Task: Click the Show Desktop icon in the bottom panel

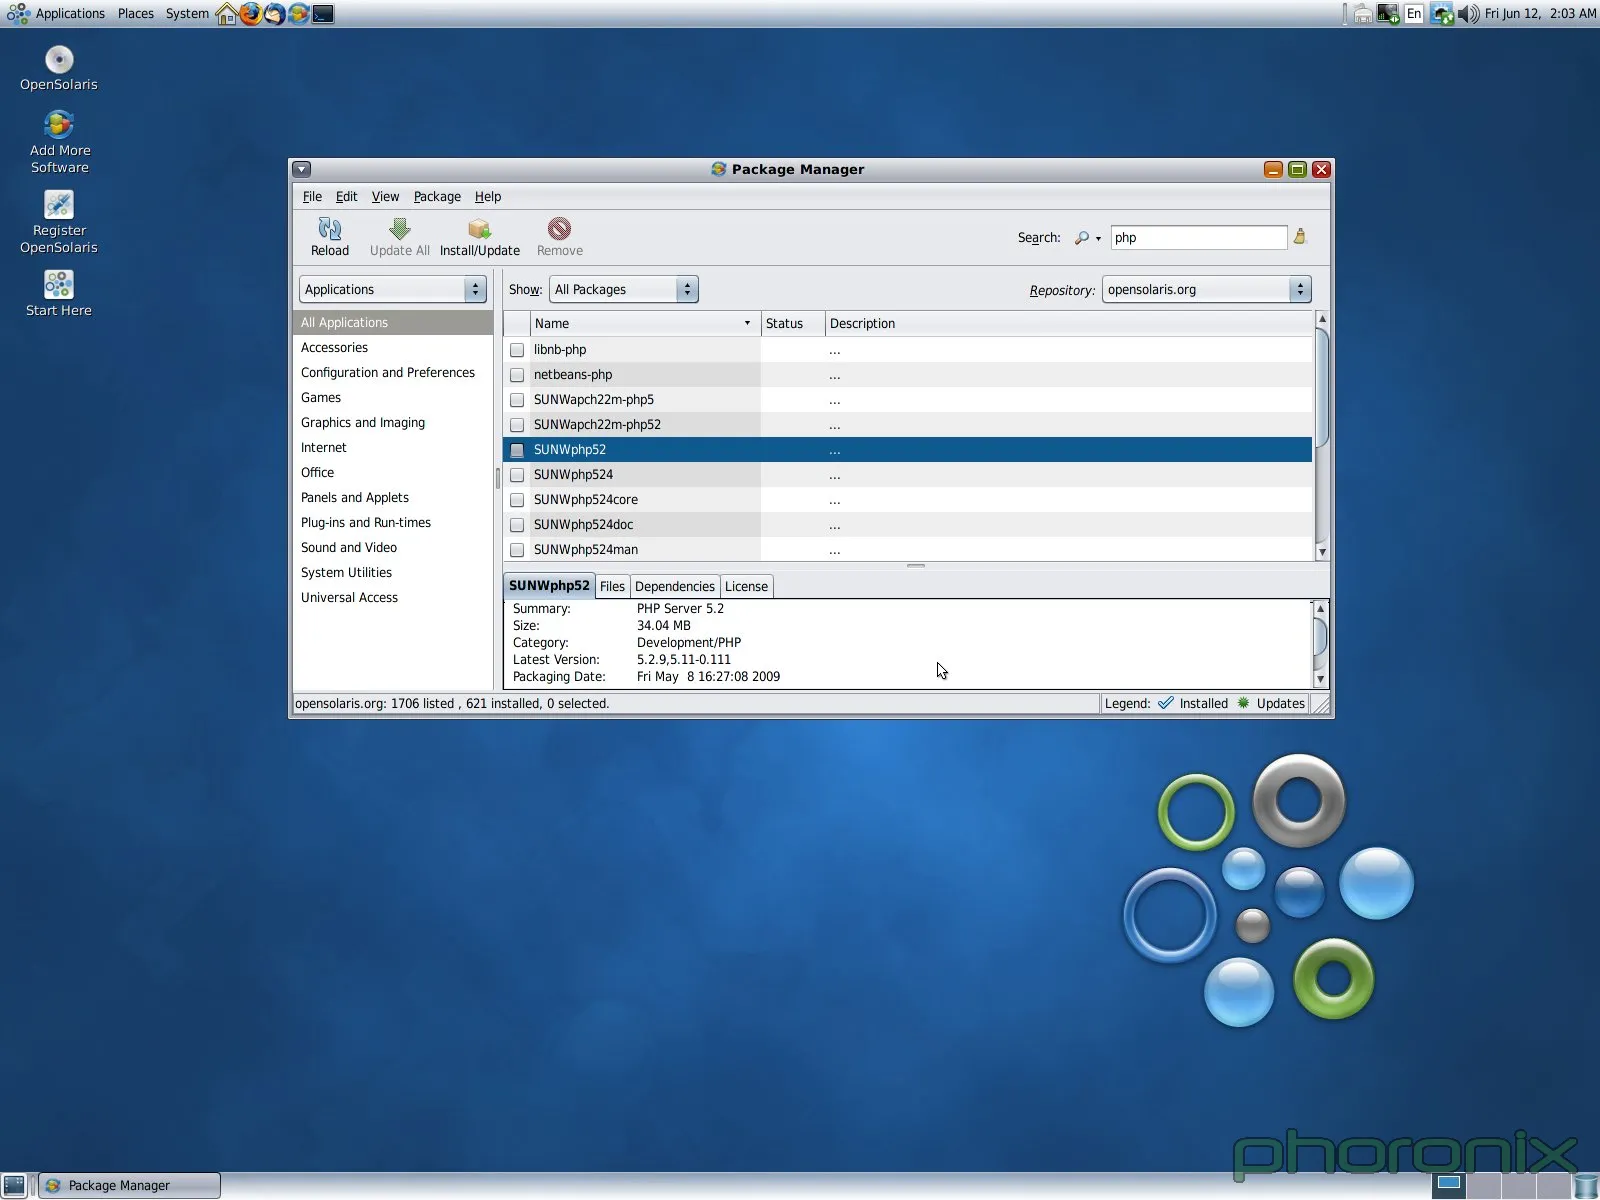Action: tap(14, 1185)
